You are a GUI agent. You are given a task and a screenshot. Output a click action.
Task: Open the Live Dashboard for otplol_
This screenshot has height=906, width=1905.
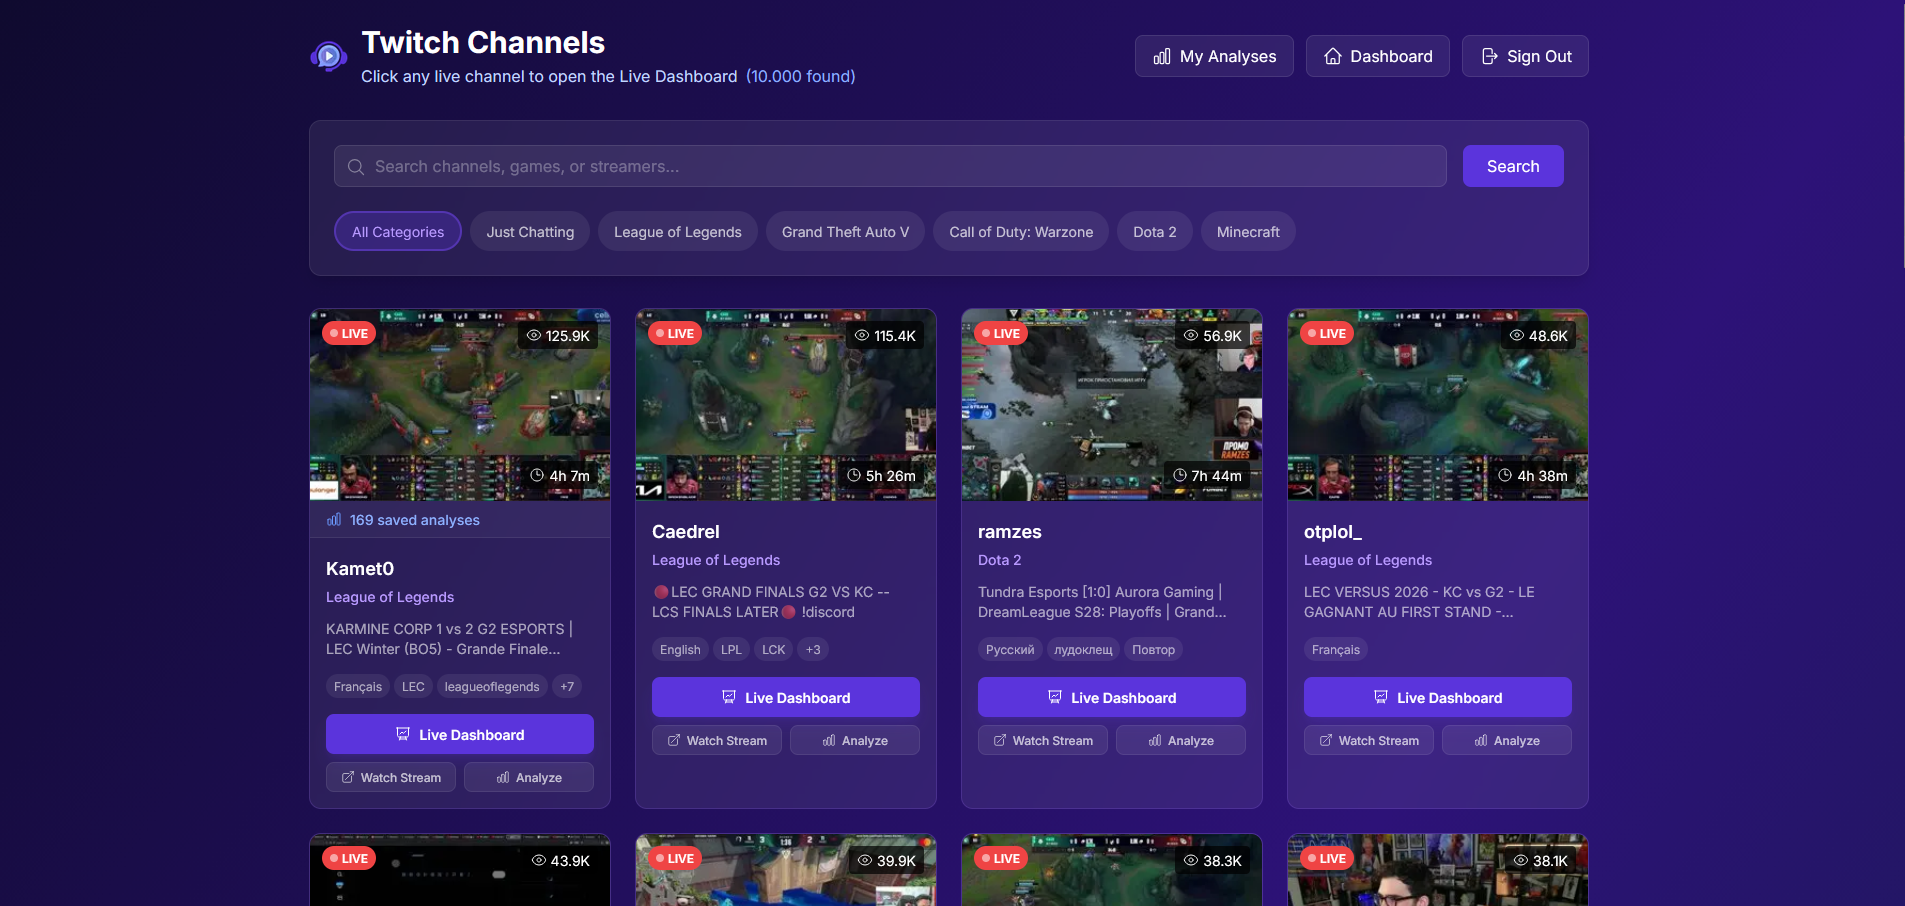[x=1437, y=697]
